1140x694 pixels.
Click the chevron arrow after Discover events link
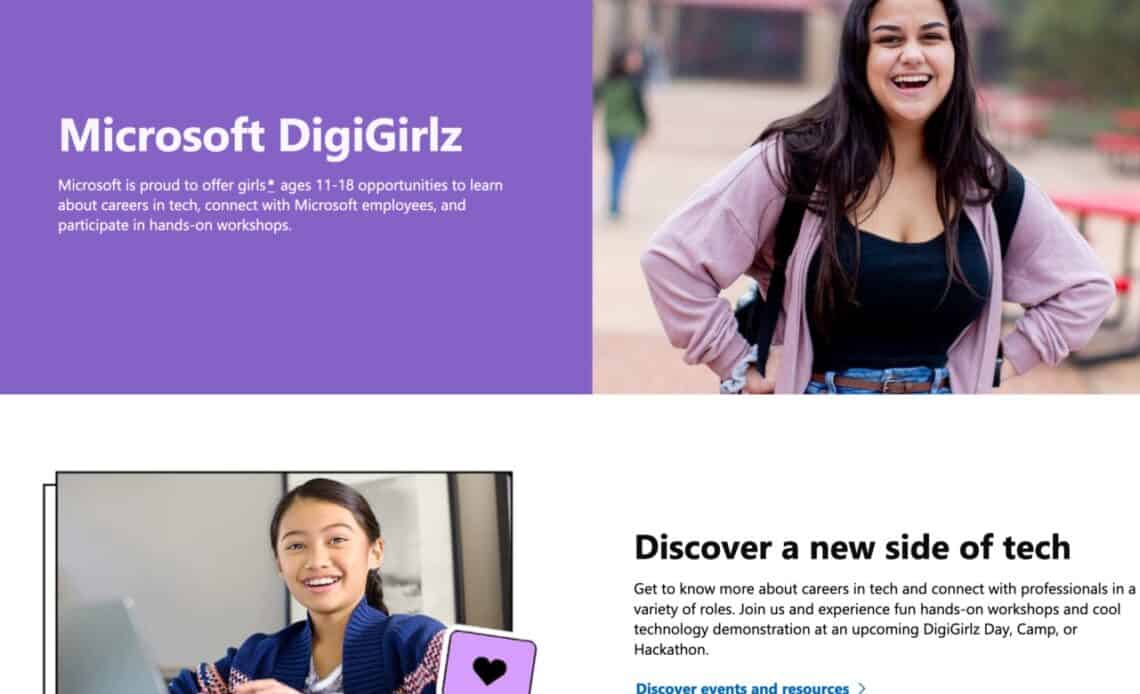[862, 687]
